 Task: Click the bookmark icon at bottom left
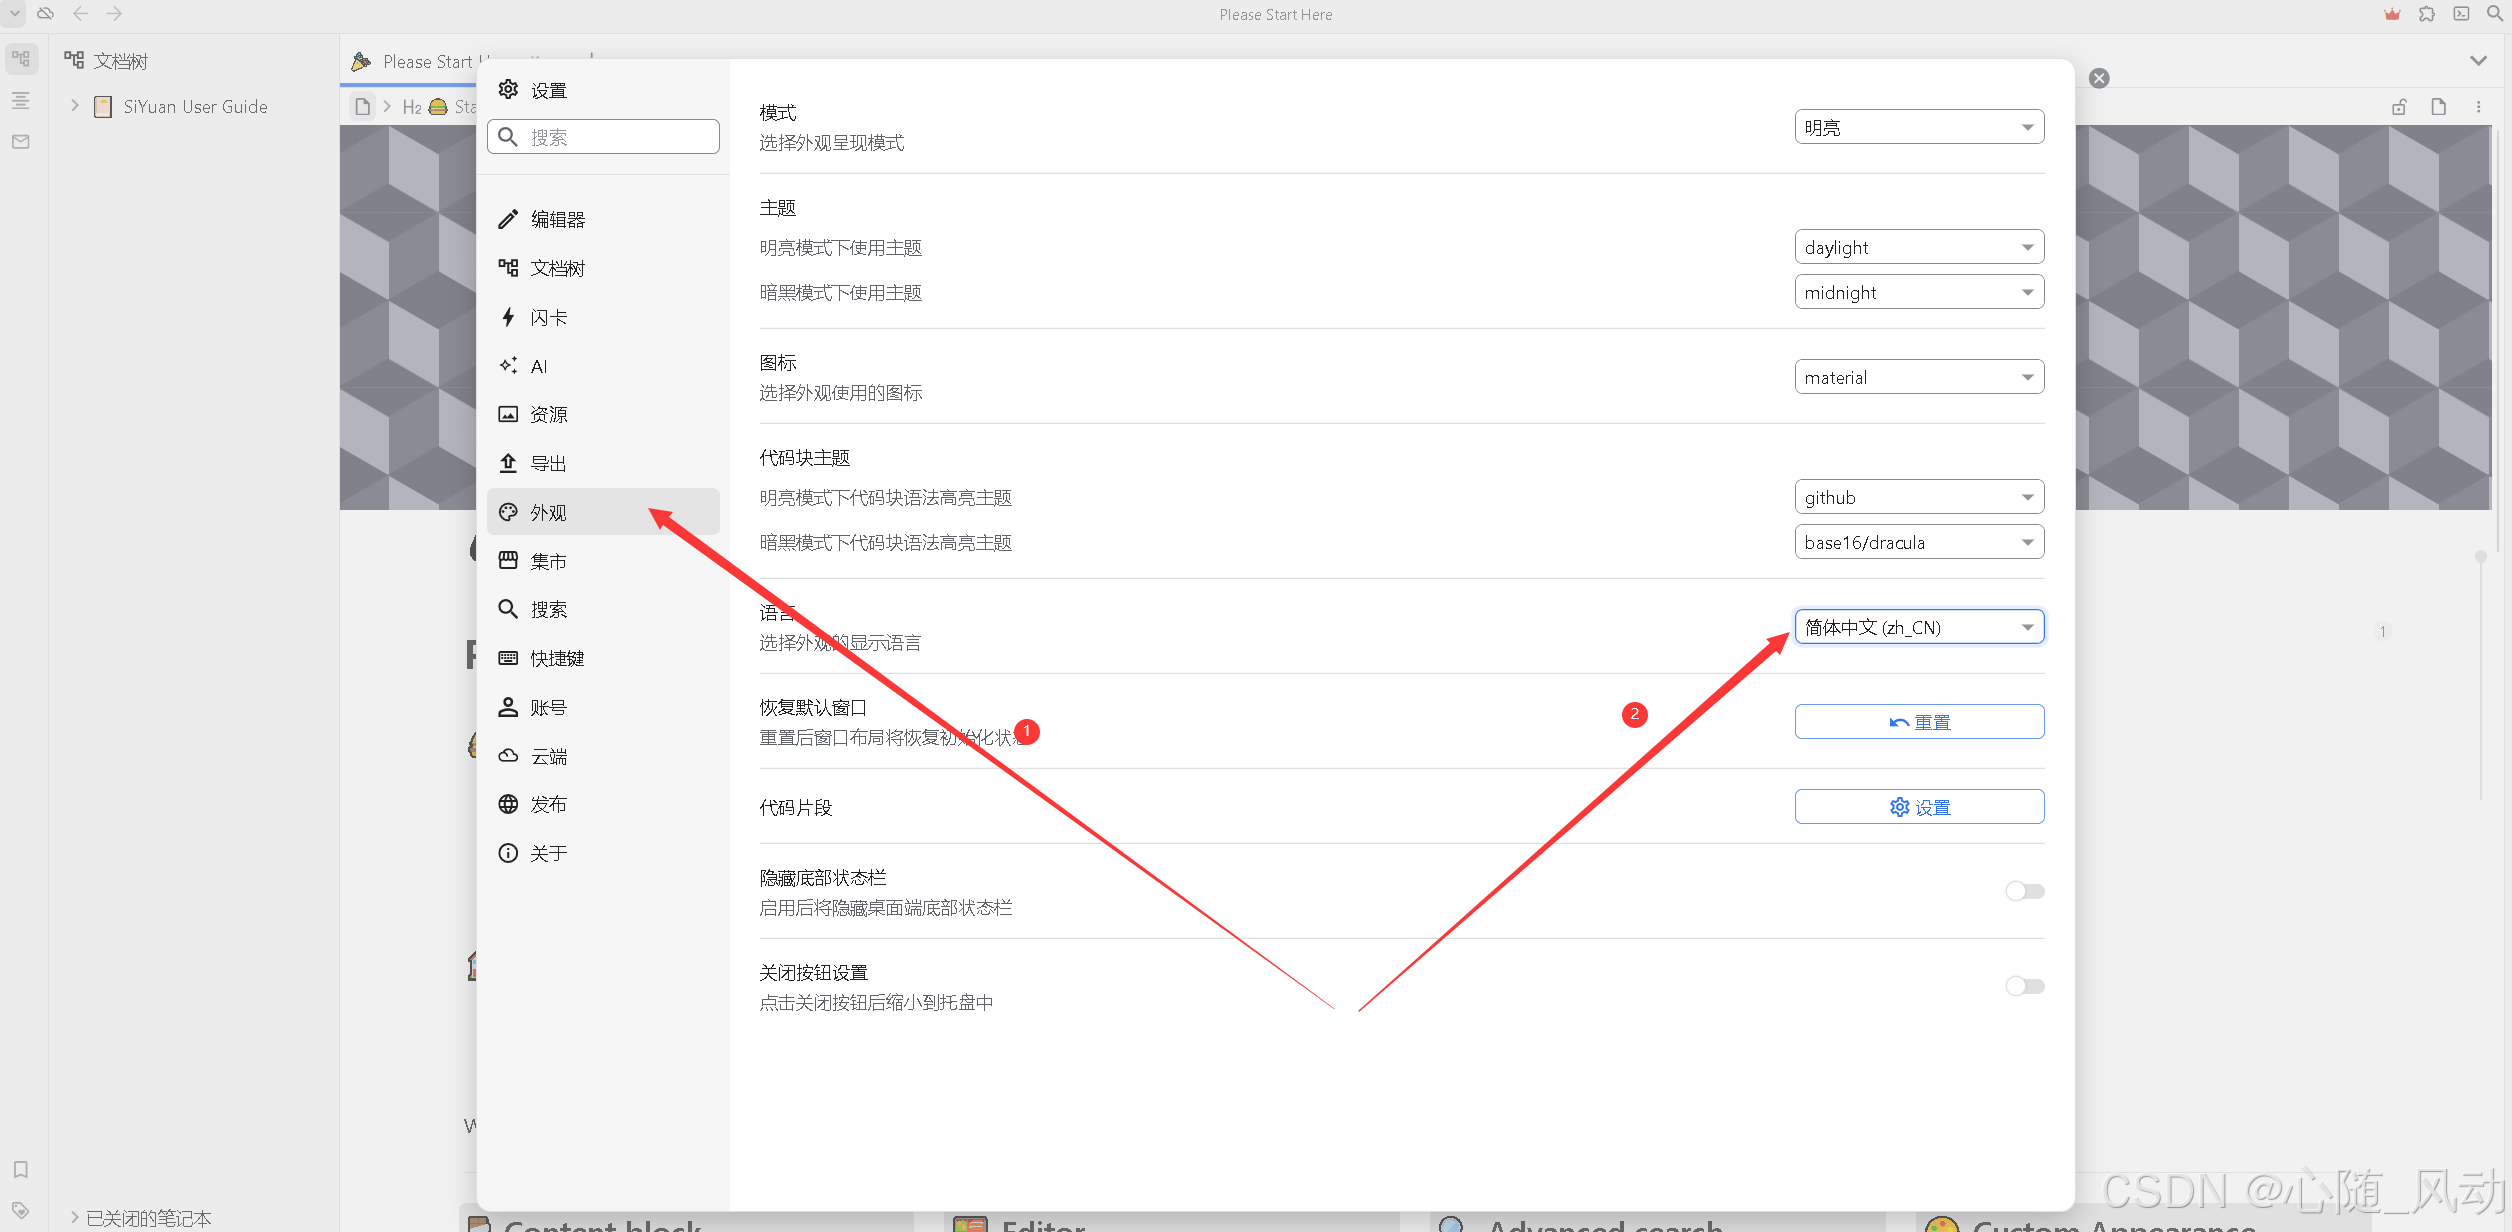coord(21,1169)
